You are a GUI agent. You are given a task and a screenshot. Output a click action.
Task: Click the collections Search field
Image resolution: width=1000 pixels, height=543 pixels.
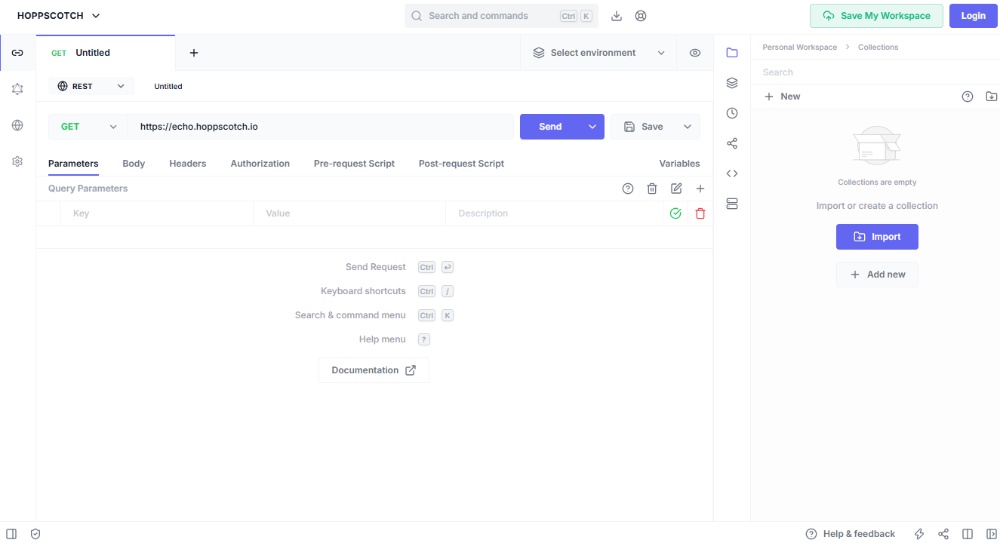tap(875, 72)
